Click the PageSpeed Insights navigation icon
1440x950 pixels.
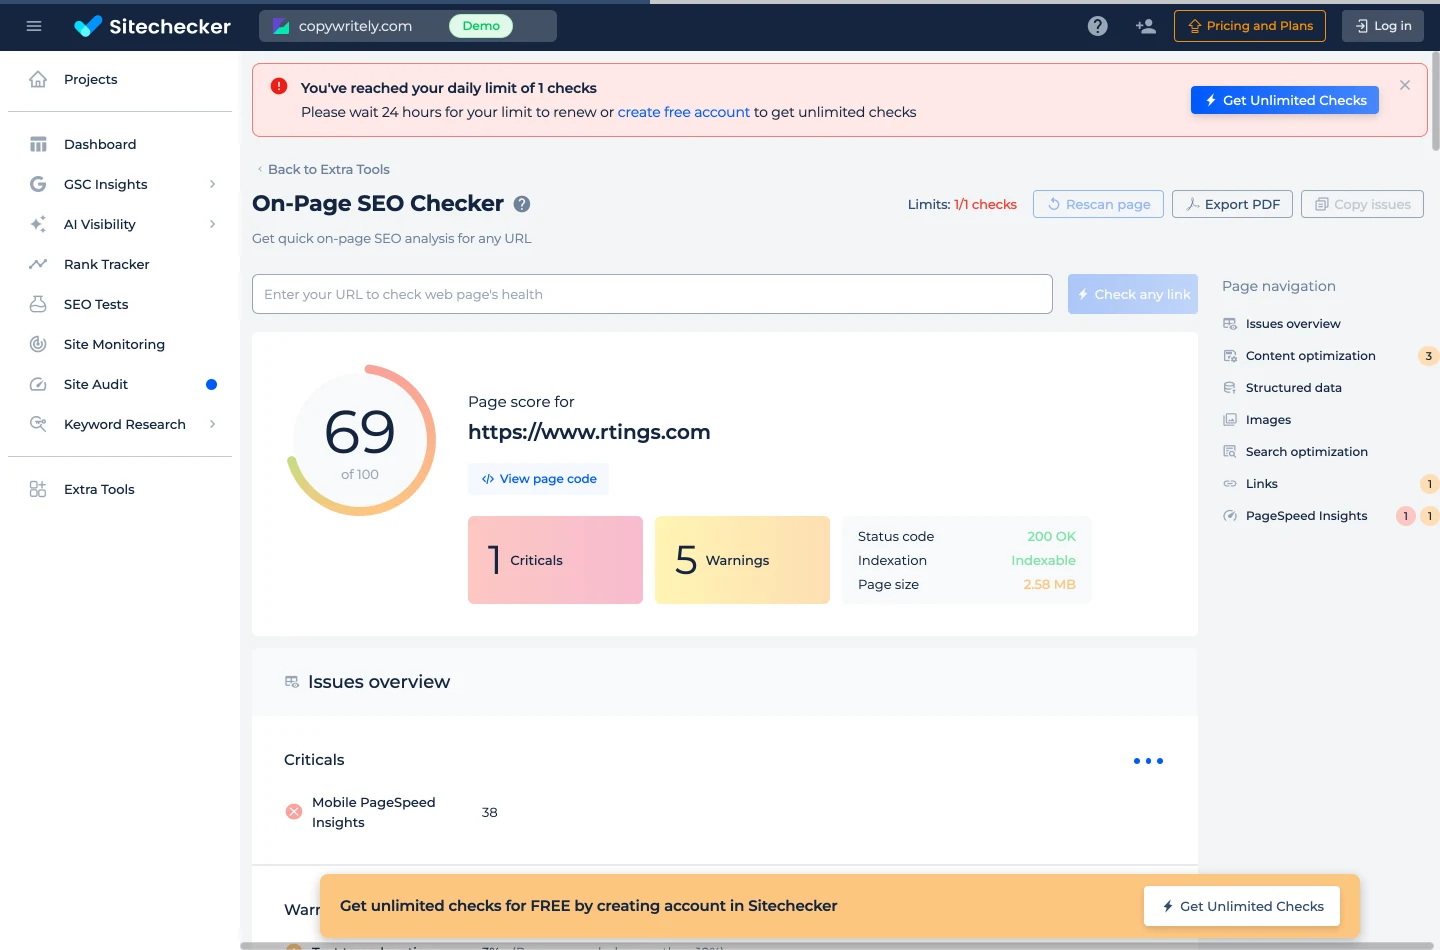pos(1230,516)
